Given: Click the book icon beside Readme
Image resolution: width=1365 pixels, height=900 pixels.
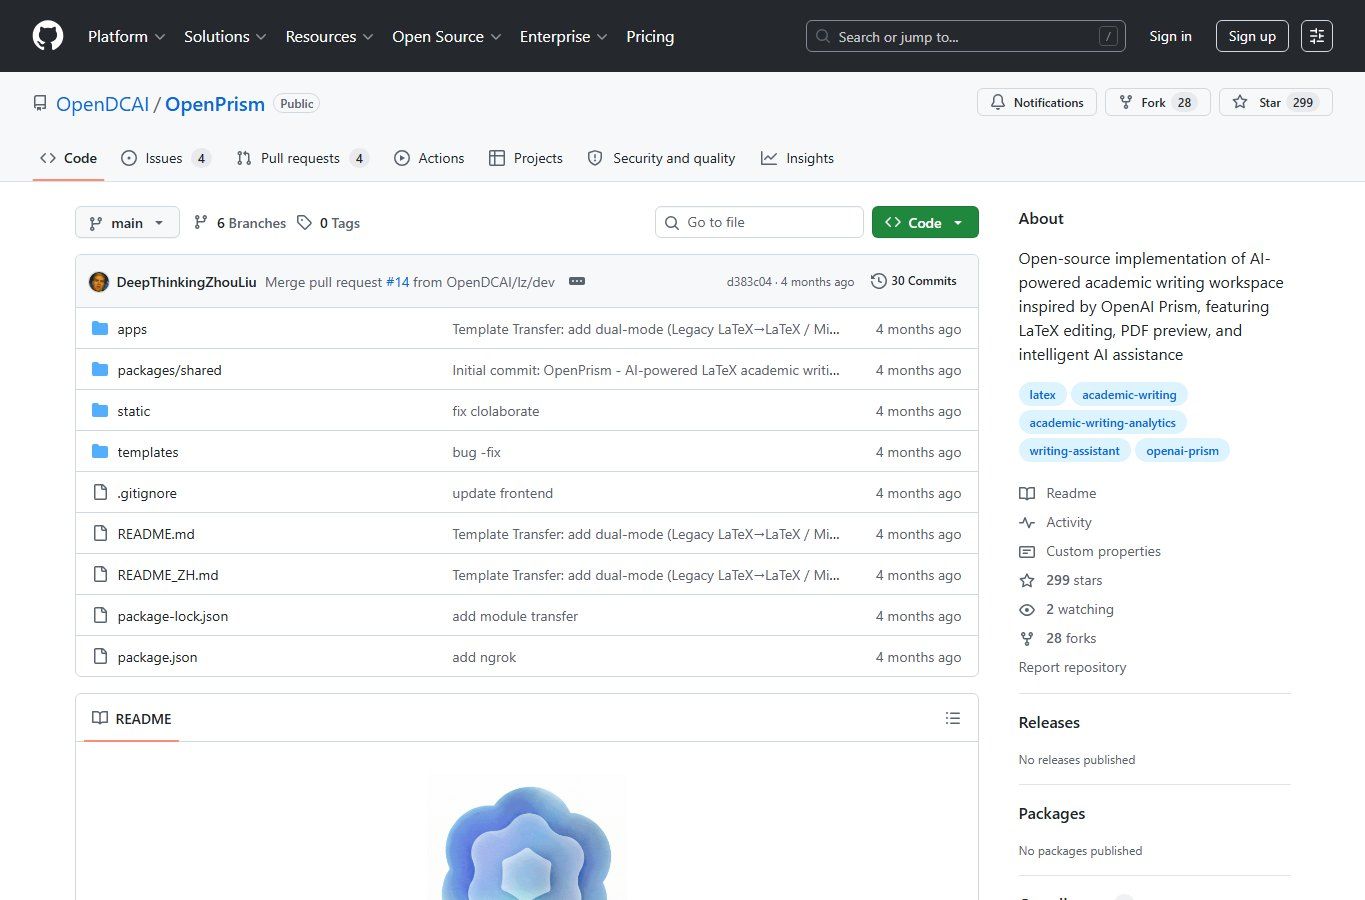Looking at the screenshot, I should [x=1027, y=493].
